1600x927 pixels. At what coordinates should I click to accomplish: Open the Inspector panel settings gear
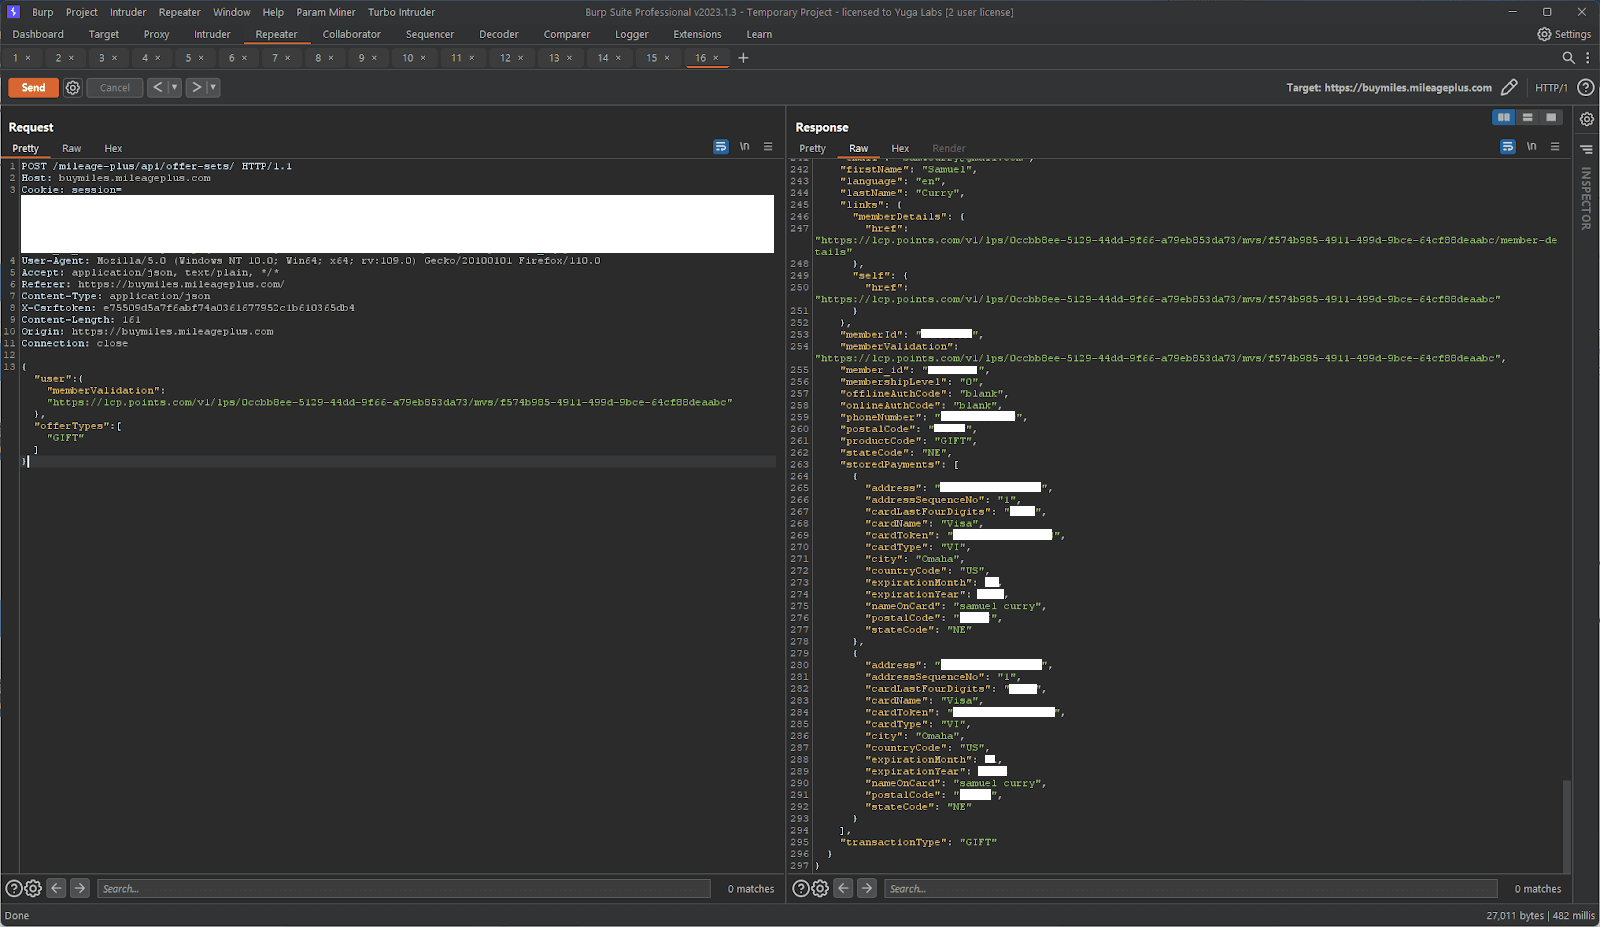pyautogui.click(x=1587, y=119)
